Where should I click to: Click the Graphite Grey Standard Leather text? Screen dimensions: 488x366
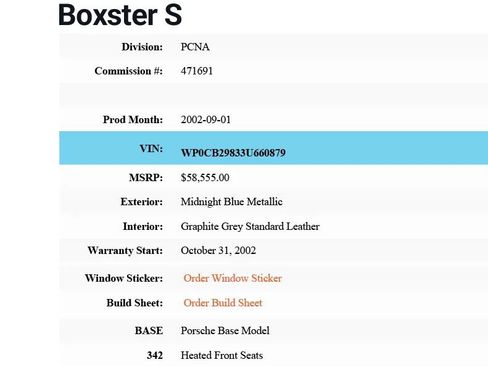coord(250,226)
